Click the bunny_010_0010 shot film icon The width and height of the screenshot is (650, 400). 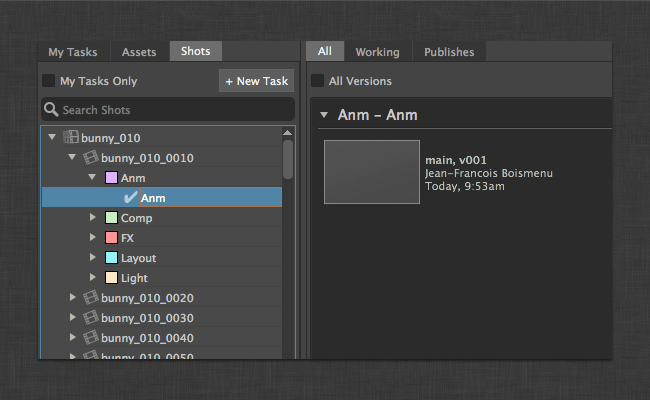(x=90, y=158)
